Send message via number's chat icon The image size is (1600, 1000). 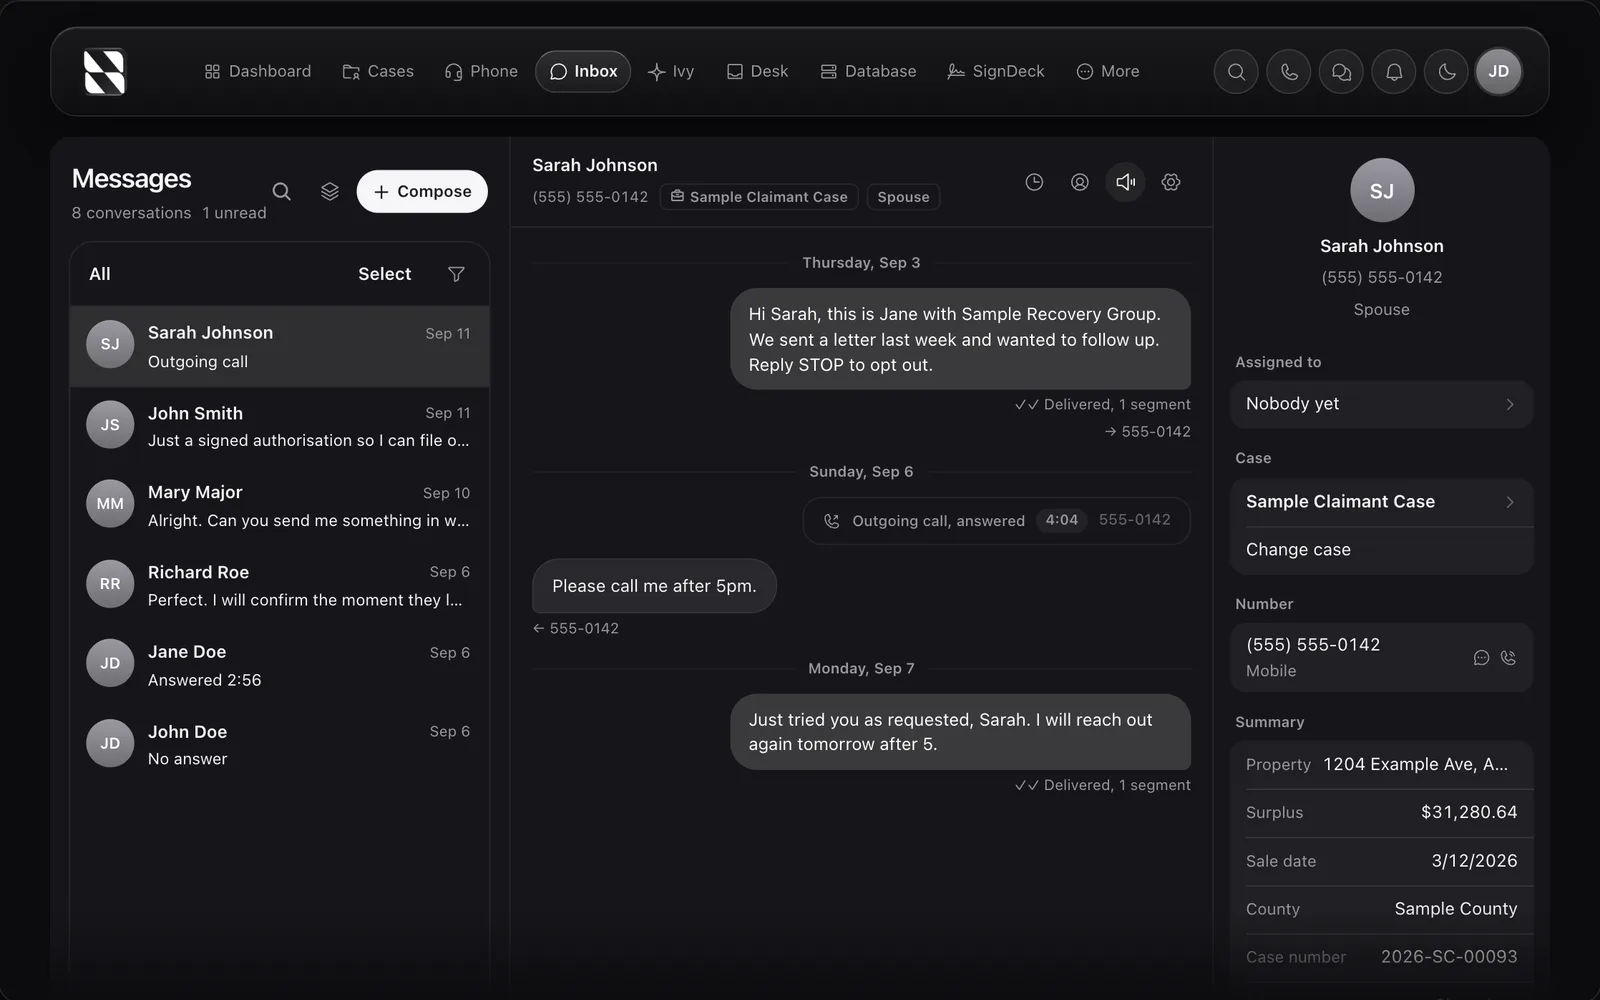click(x=1481, y=657)
